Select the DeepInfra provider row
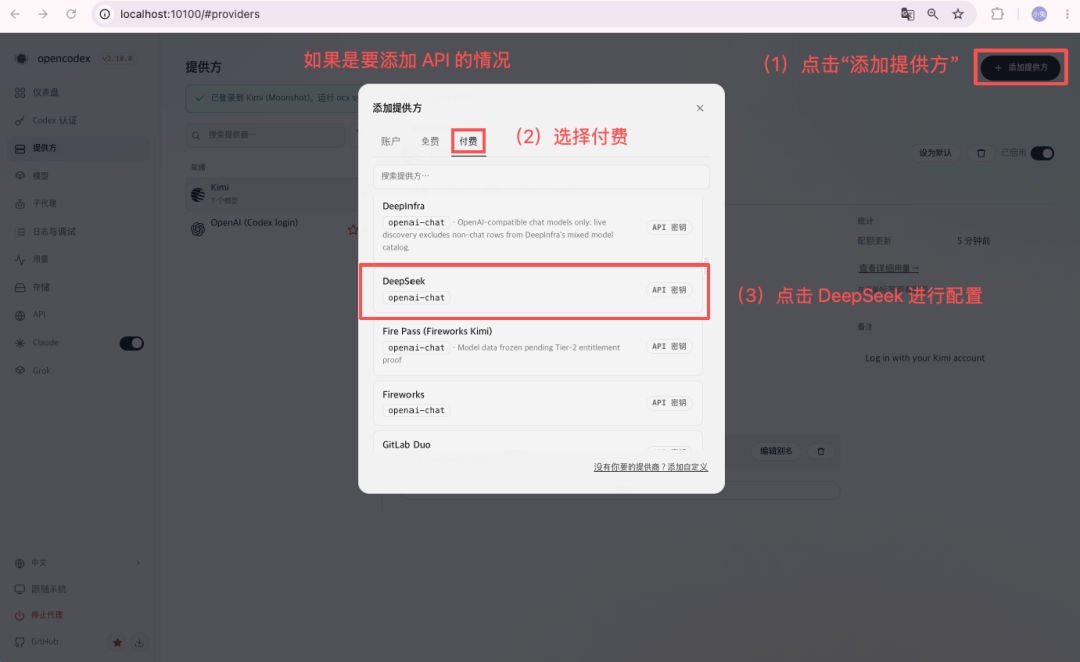Screen dimensions: 1080x662 [538, 226]
